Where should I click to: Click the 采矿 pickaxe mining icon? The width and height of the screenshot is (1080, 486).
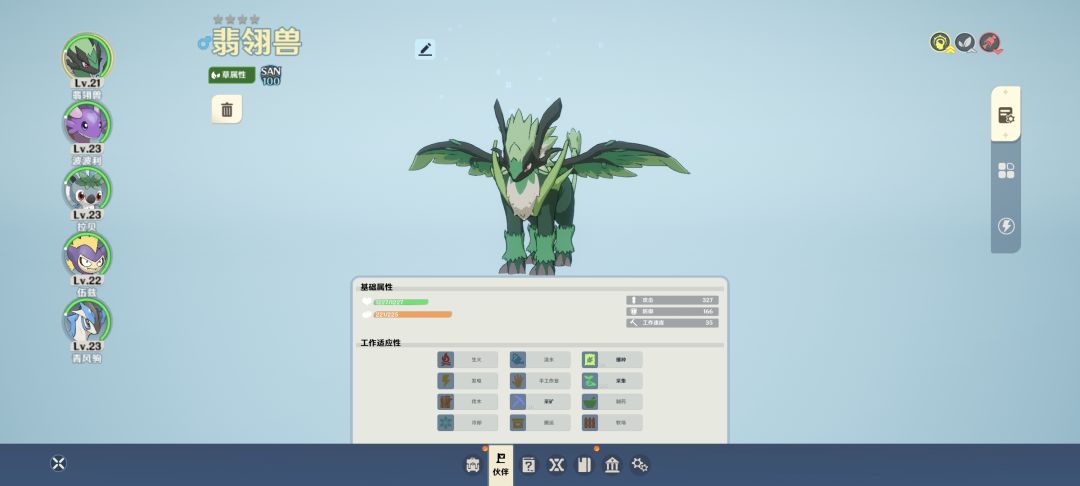click(518, 401)
